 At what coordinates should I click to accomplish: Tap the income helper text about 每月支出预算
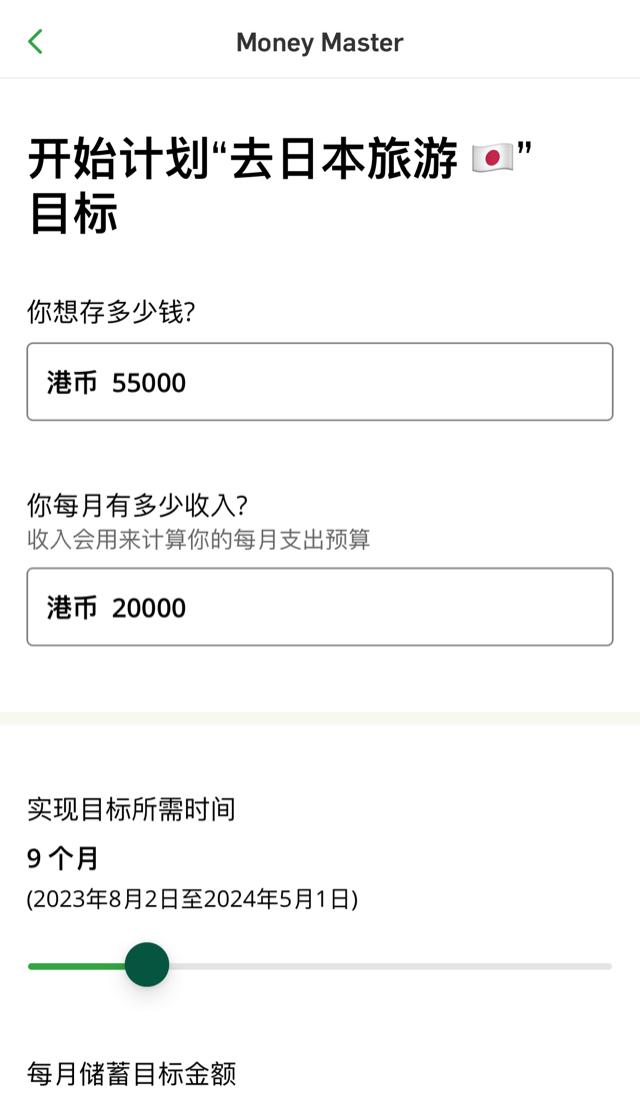click(x=198, y=540)
